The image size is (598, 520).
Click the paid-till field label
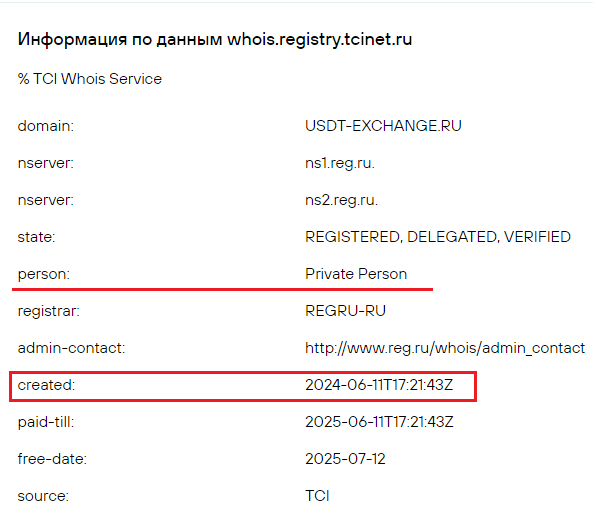pos(46,422)
